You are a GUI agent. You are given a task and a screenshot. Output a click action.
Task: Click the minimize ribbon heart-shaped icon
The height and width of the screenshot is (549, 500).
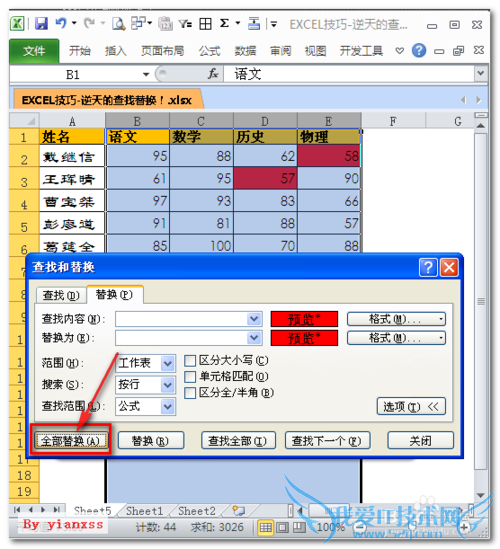coord(400,51)
